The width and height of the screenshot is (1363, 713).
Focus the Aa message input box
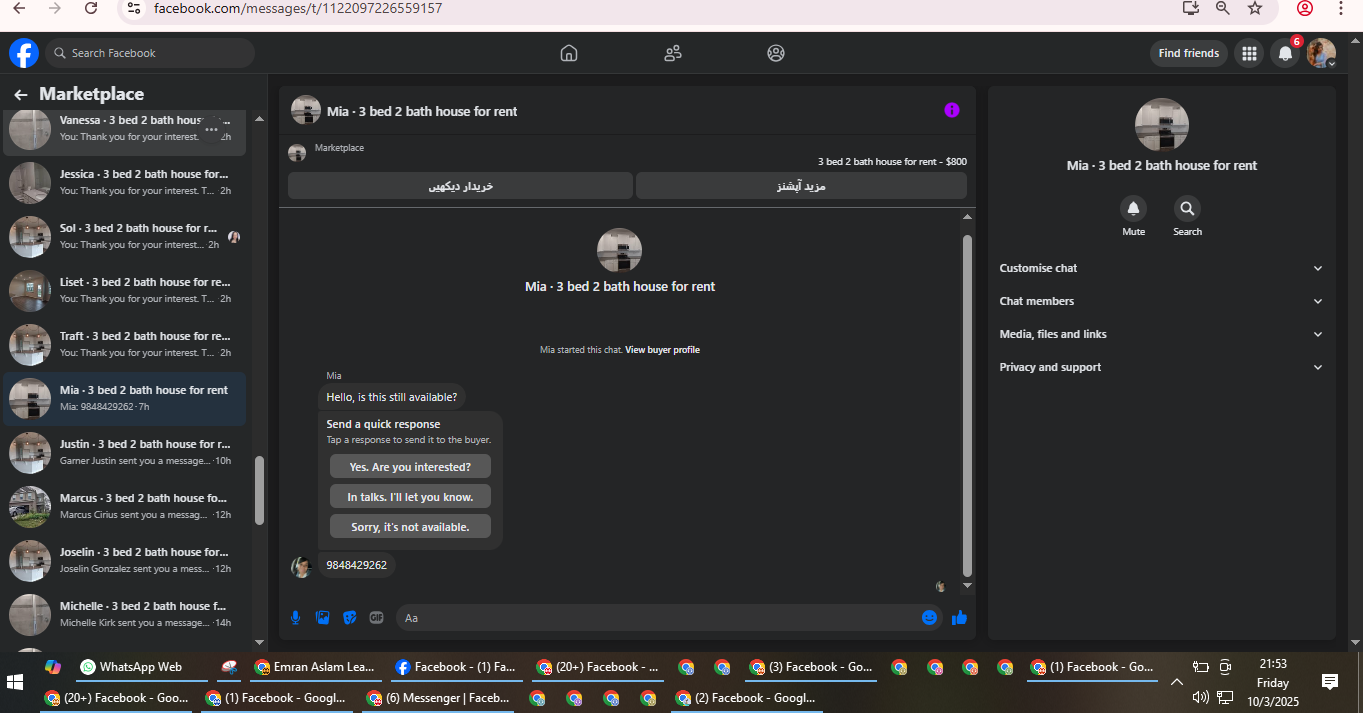[655, 618]
